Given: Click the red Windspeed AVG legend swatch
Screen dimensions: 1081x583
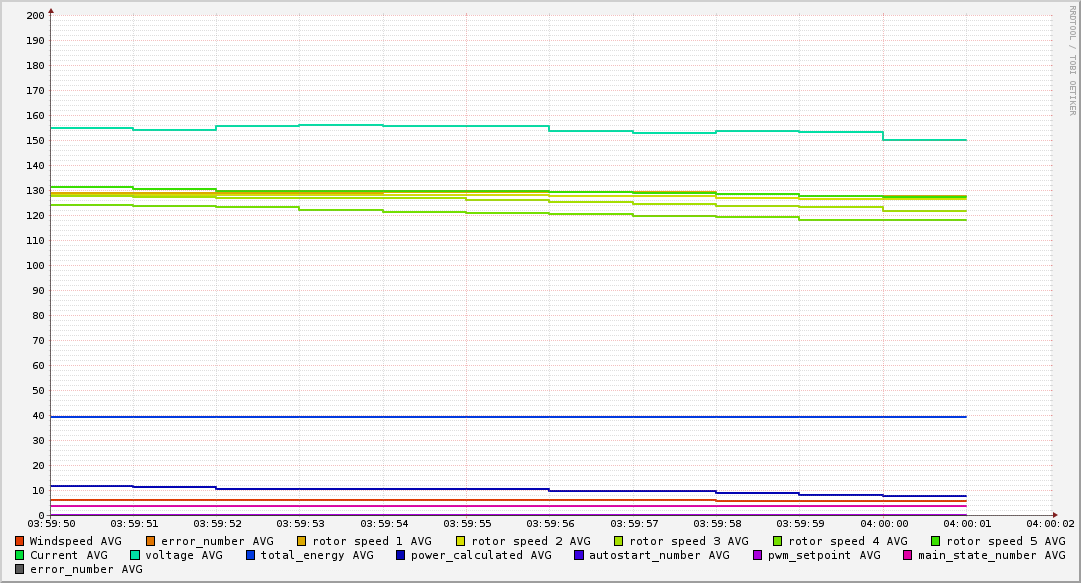Looking at the screenshot, I should point(19,541).
